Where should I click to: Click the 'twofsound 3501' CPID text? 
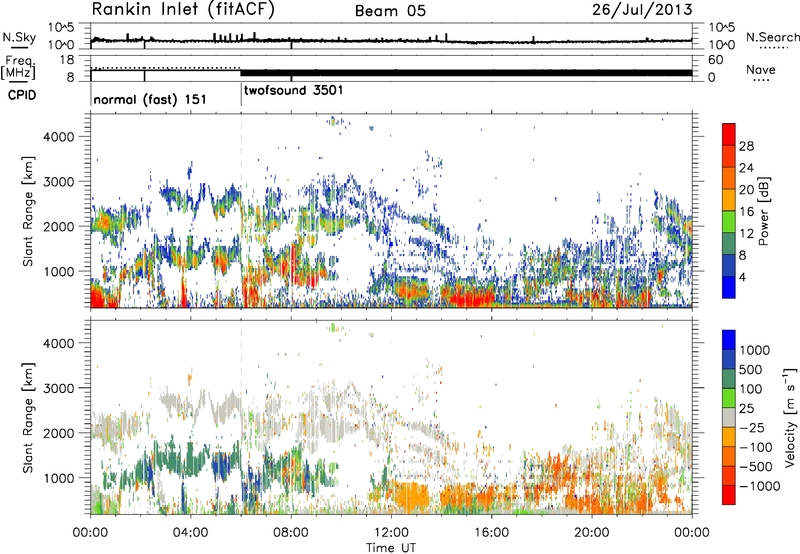tap(293, 91)
